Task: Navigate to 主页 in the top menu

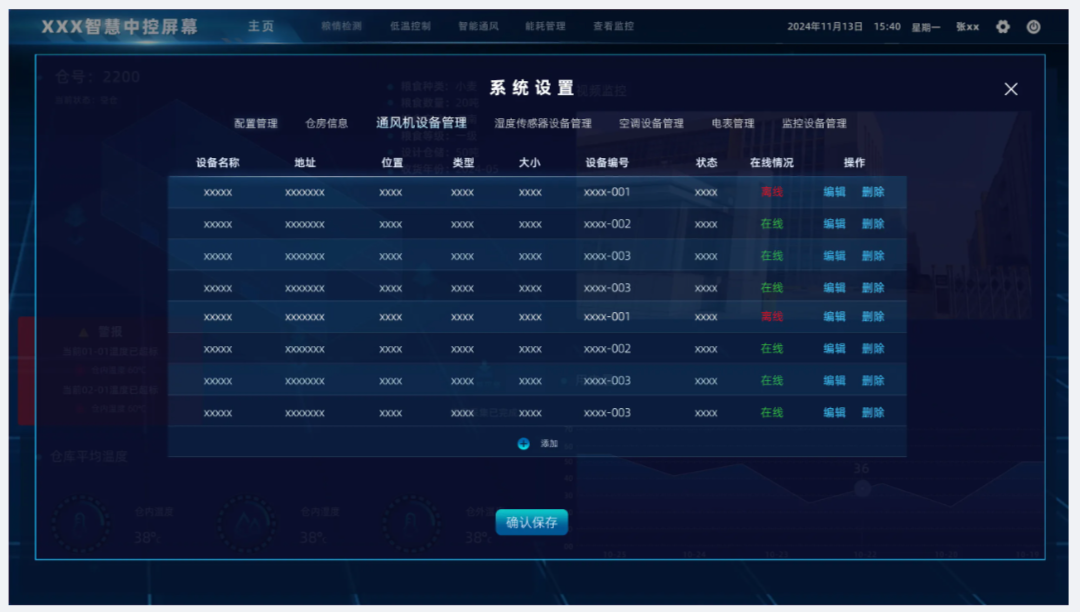Action: pos(261,27)
